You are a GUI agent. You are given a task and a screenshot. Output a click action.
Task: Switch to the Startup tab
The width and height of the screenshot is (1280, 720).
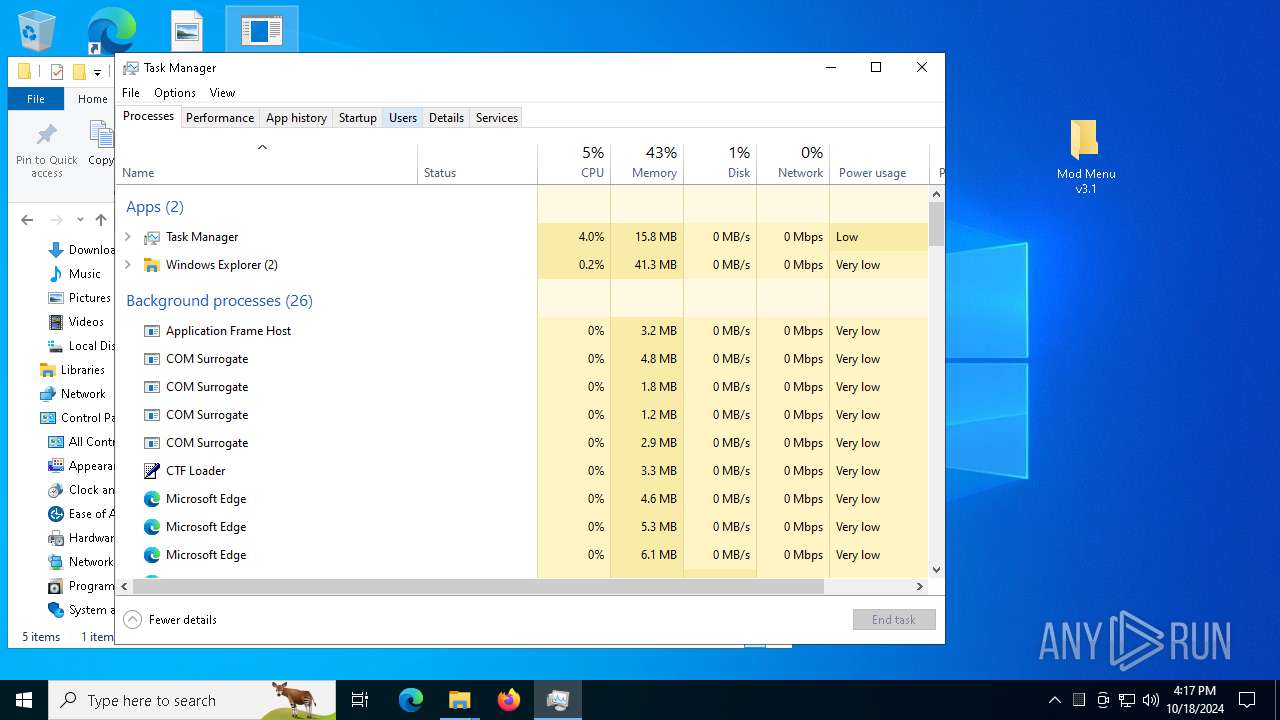[357, 118]
